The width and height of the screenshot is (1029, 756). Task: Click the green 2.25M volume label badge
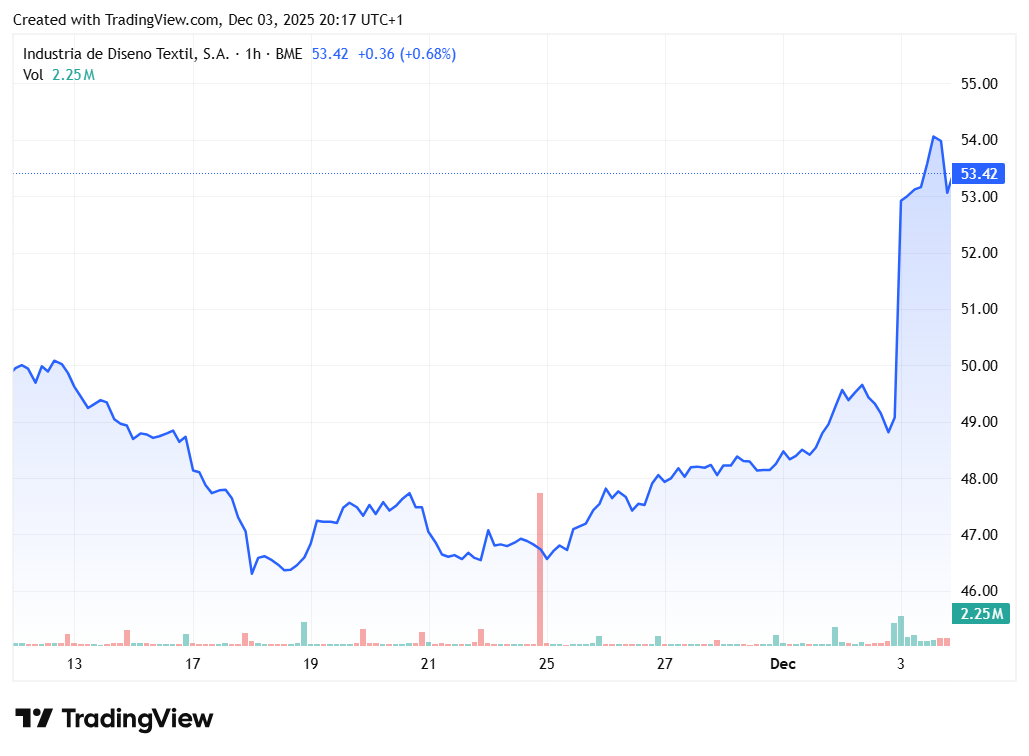(980, 613)
